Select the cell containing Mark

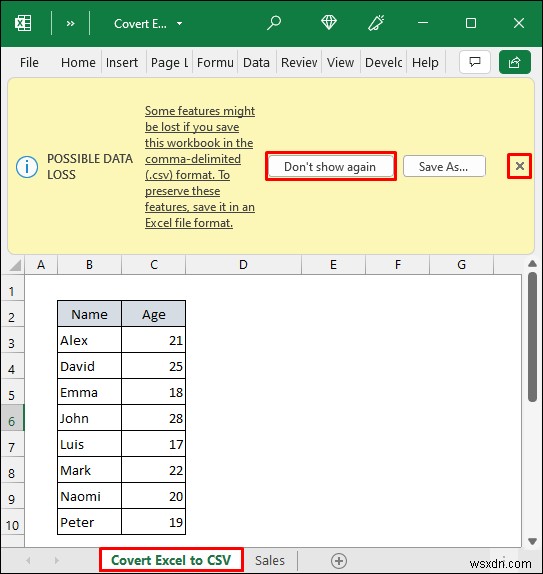89,470
